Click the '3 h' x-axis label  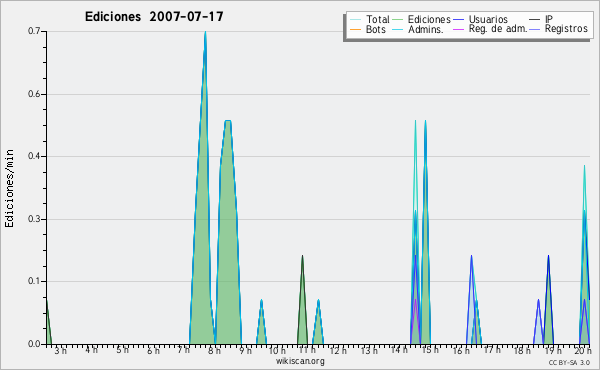pyautogui.click(x=60, y=351)
